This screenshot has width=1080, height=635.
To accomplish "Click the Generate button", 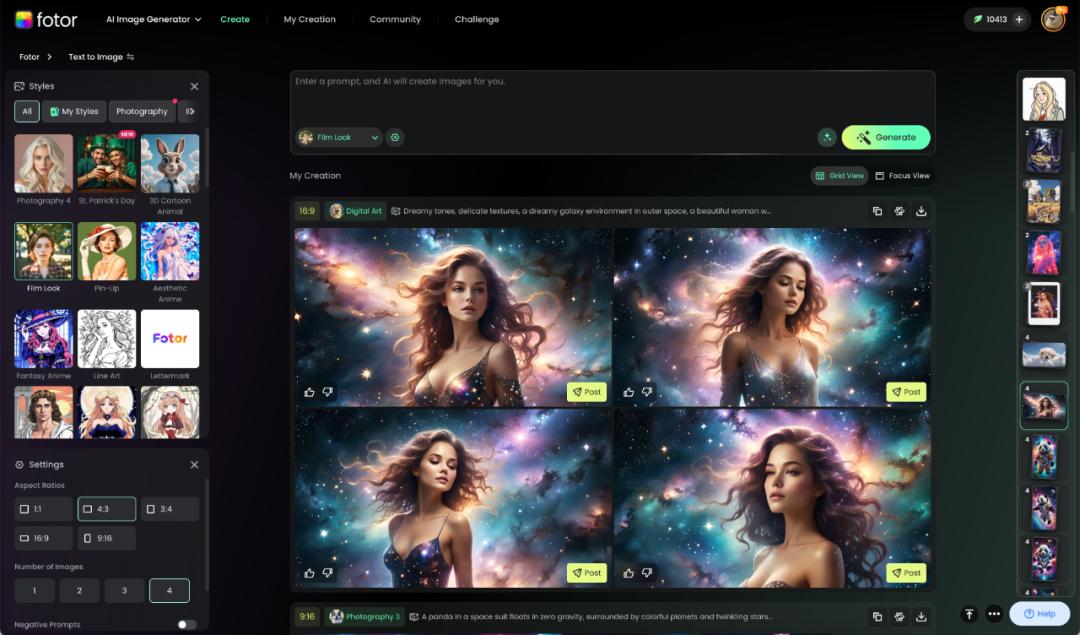I will [886, 138].
